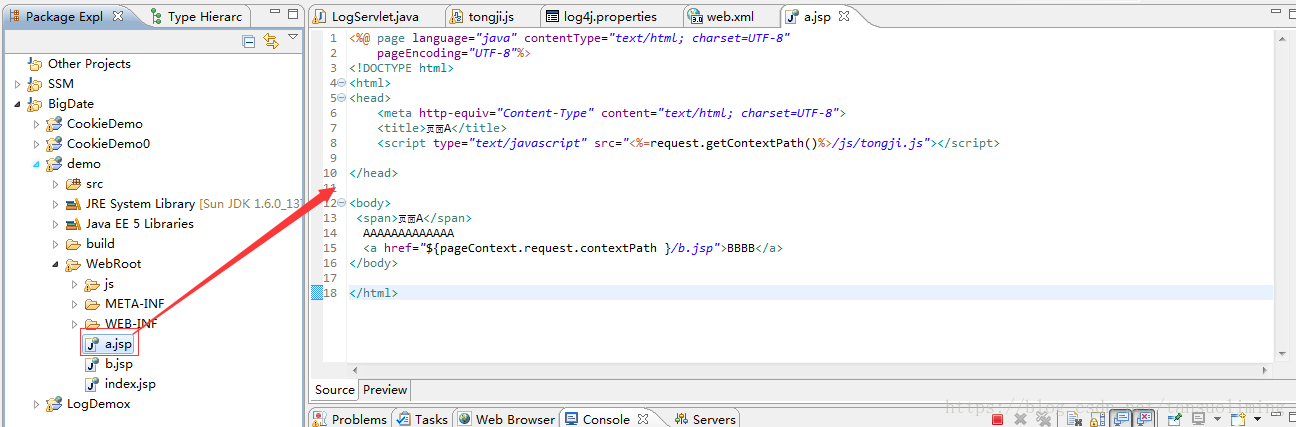Click the demo project icon
The height and width of the screenshot is (427, 1296).
pyautogui.click(x=54, y=164)
